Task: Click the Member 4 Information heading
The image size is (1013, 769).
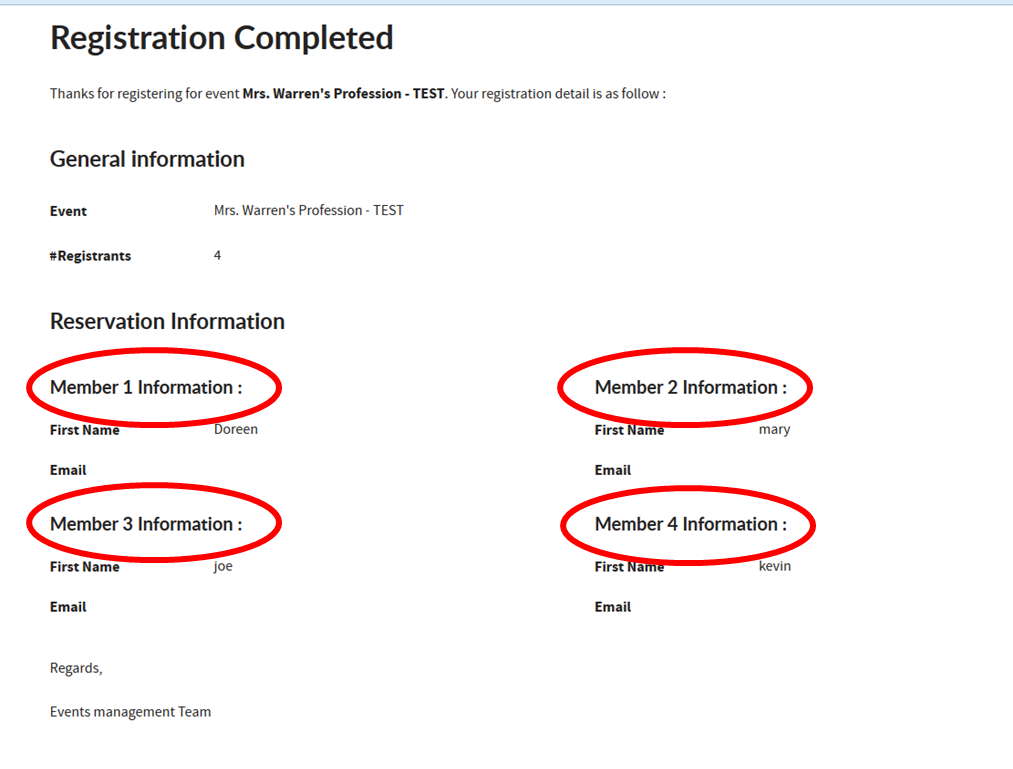Action: (690, 524)
